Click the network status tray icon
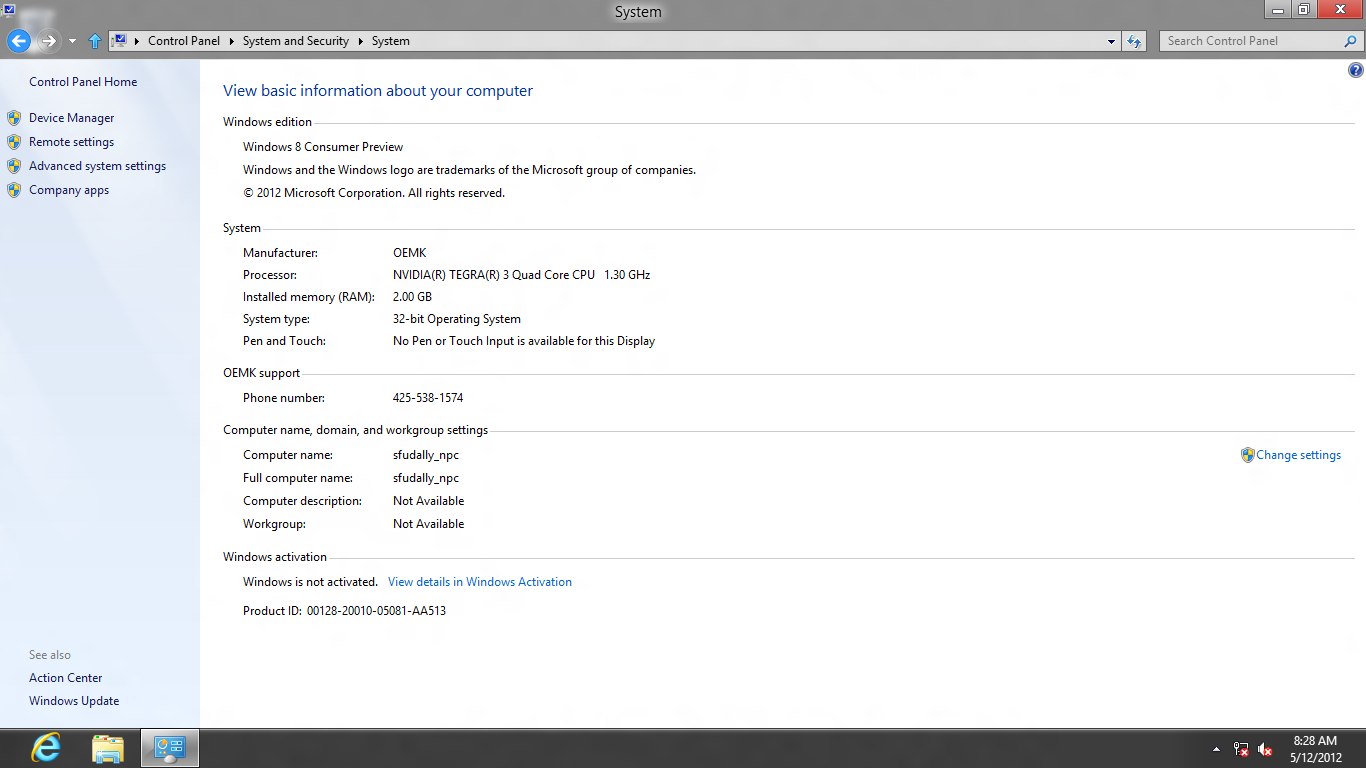 click(x=1241, y=749)
